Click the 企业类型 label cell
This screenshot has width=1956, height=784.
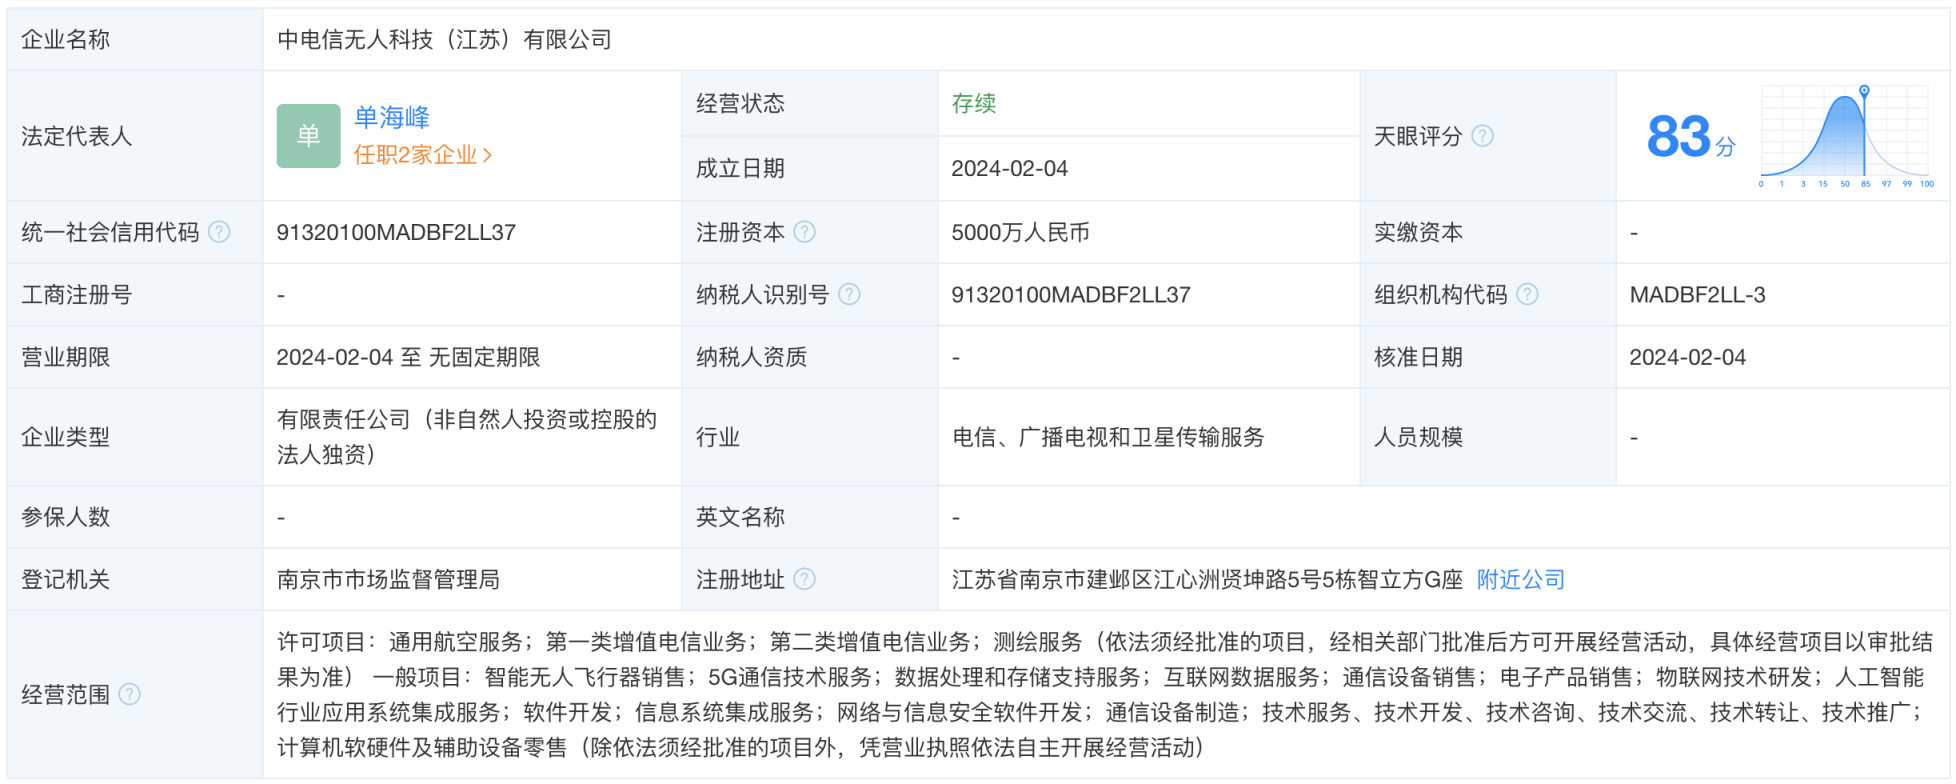(135, 437)
